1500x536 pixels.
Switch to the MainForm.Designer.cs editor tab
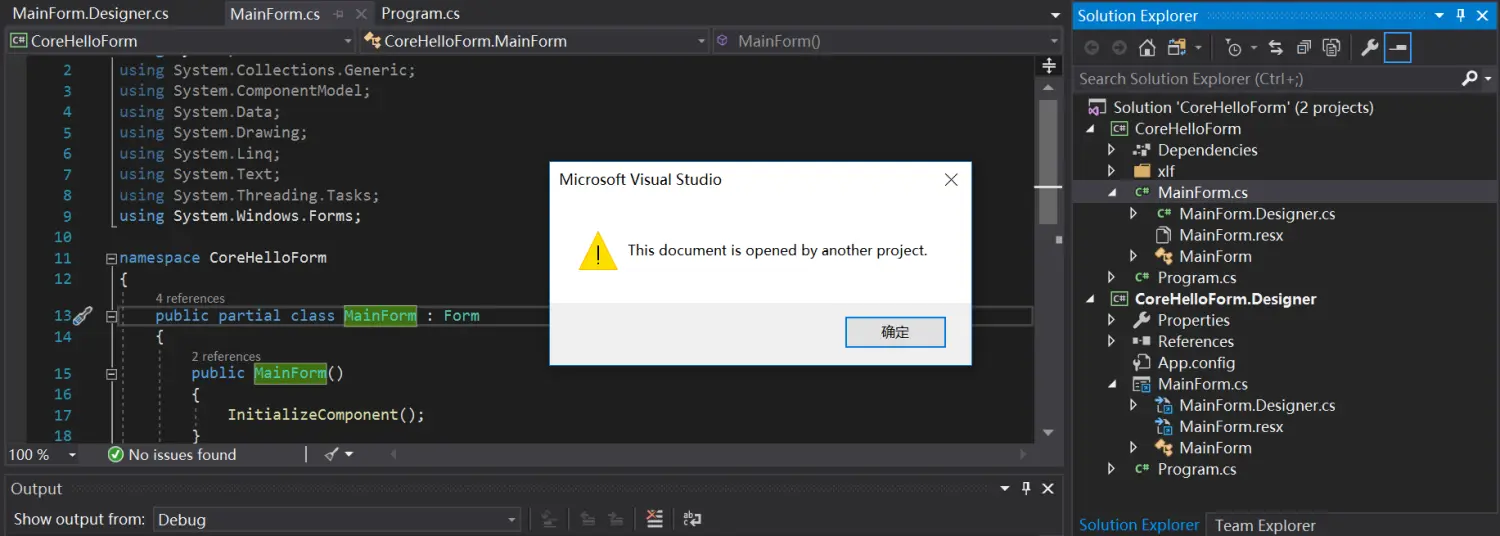click(90, 14)
